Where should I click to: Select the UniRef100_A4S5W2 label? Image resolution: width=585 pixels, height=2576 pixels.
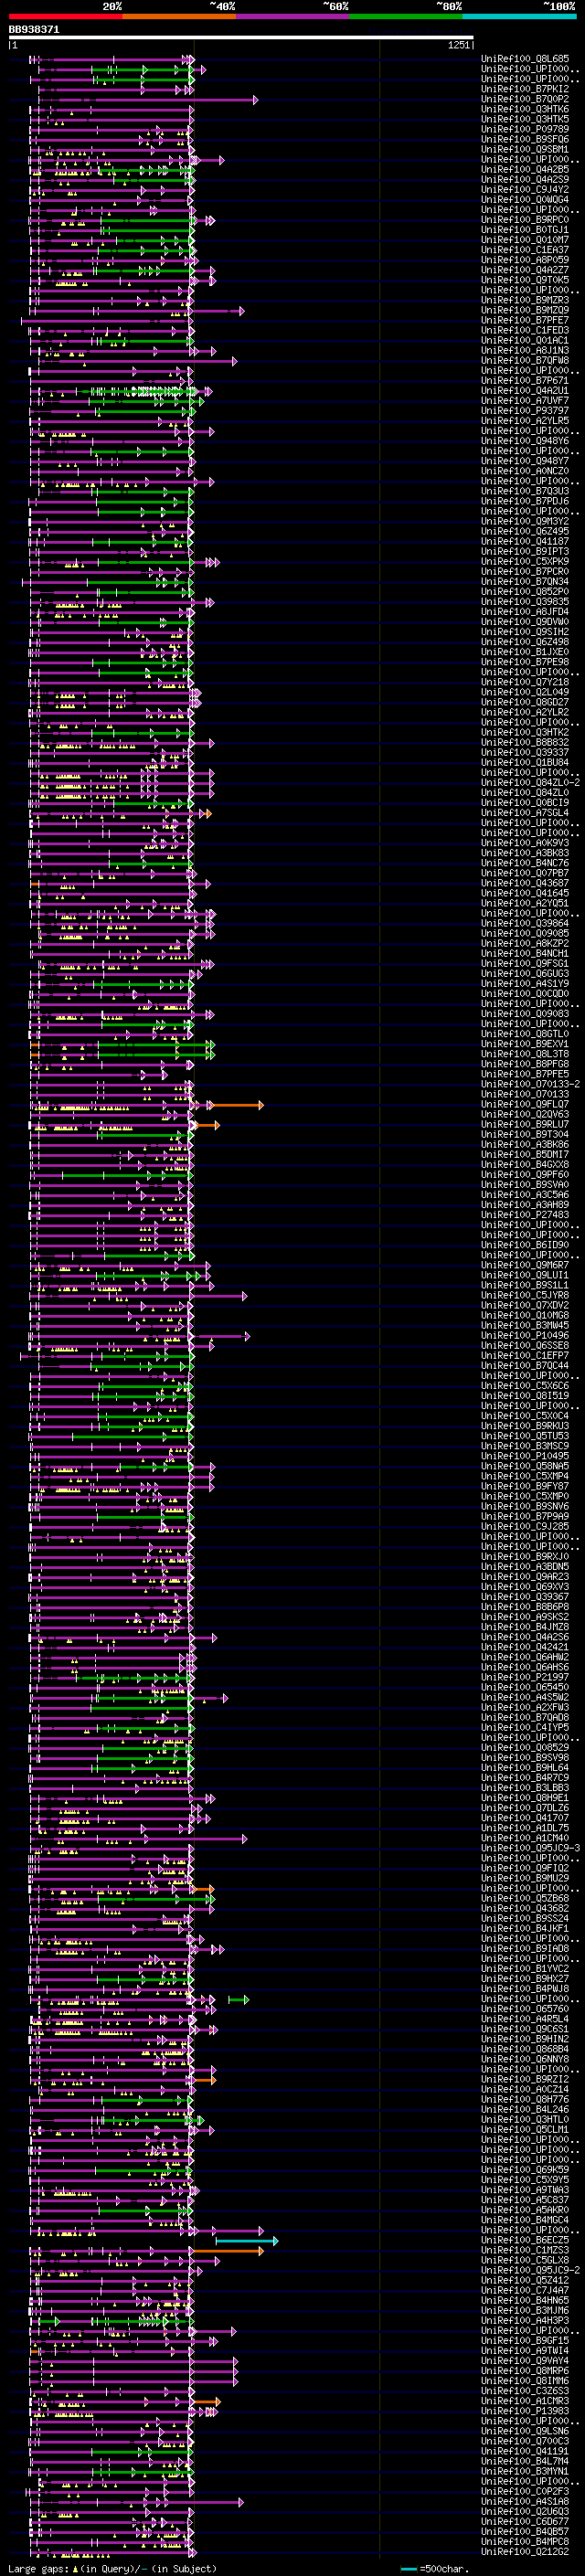525,1697
